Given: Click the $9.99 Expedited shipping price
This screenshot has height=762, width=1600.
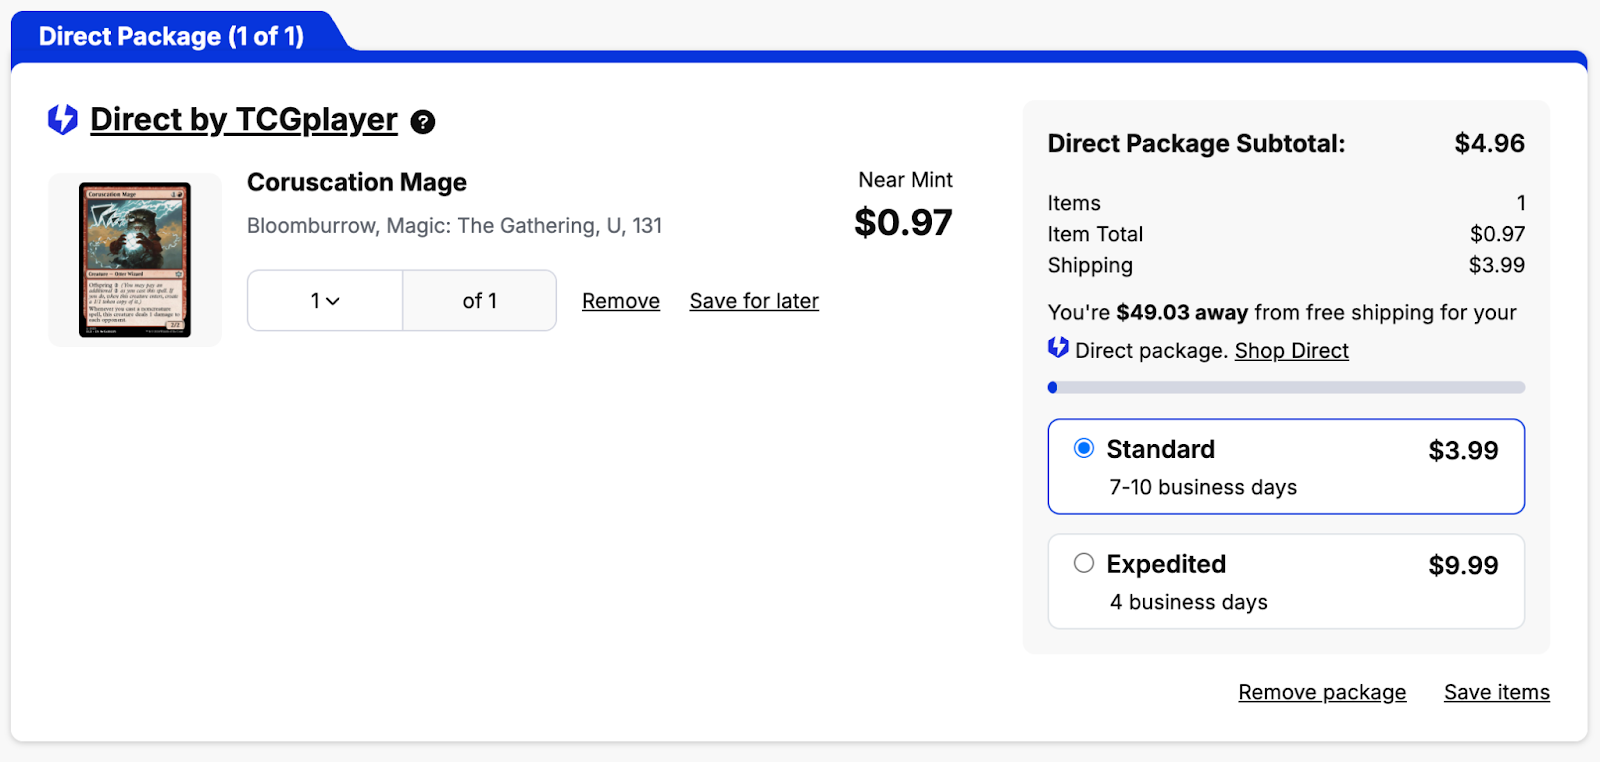Looking at the screenshot, I should tap(1462, 565).
